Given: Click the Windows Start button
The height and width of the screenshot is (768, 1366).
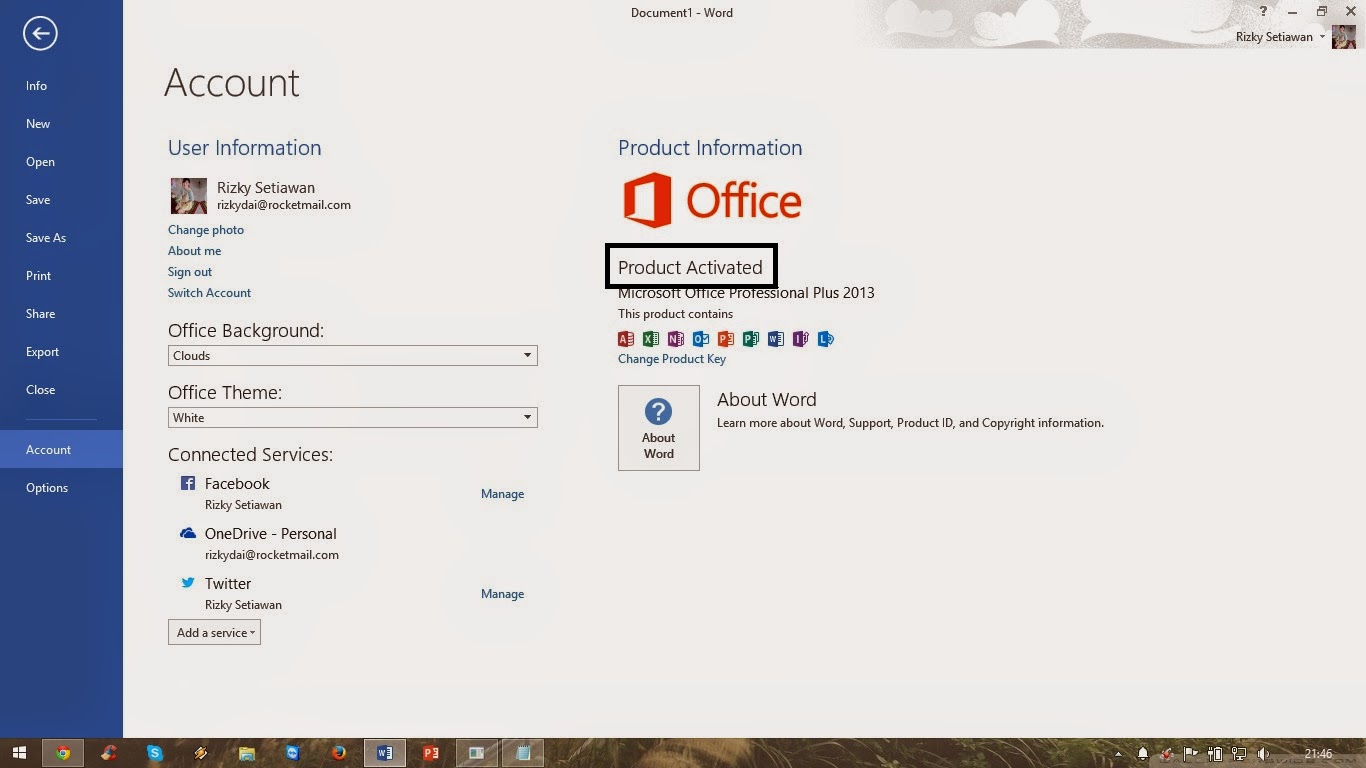Looking at the screenshot, I should point(19,753).
